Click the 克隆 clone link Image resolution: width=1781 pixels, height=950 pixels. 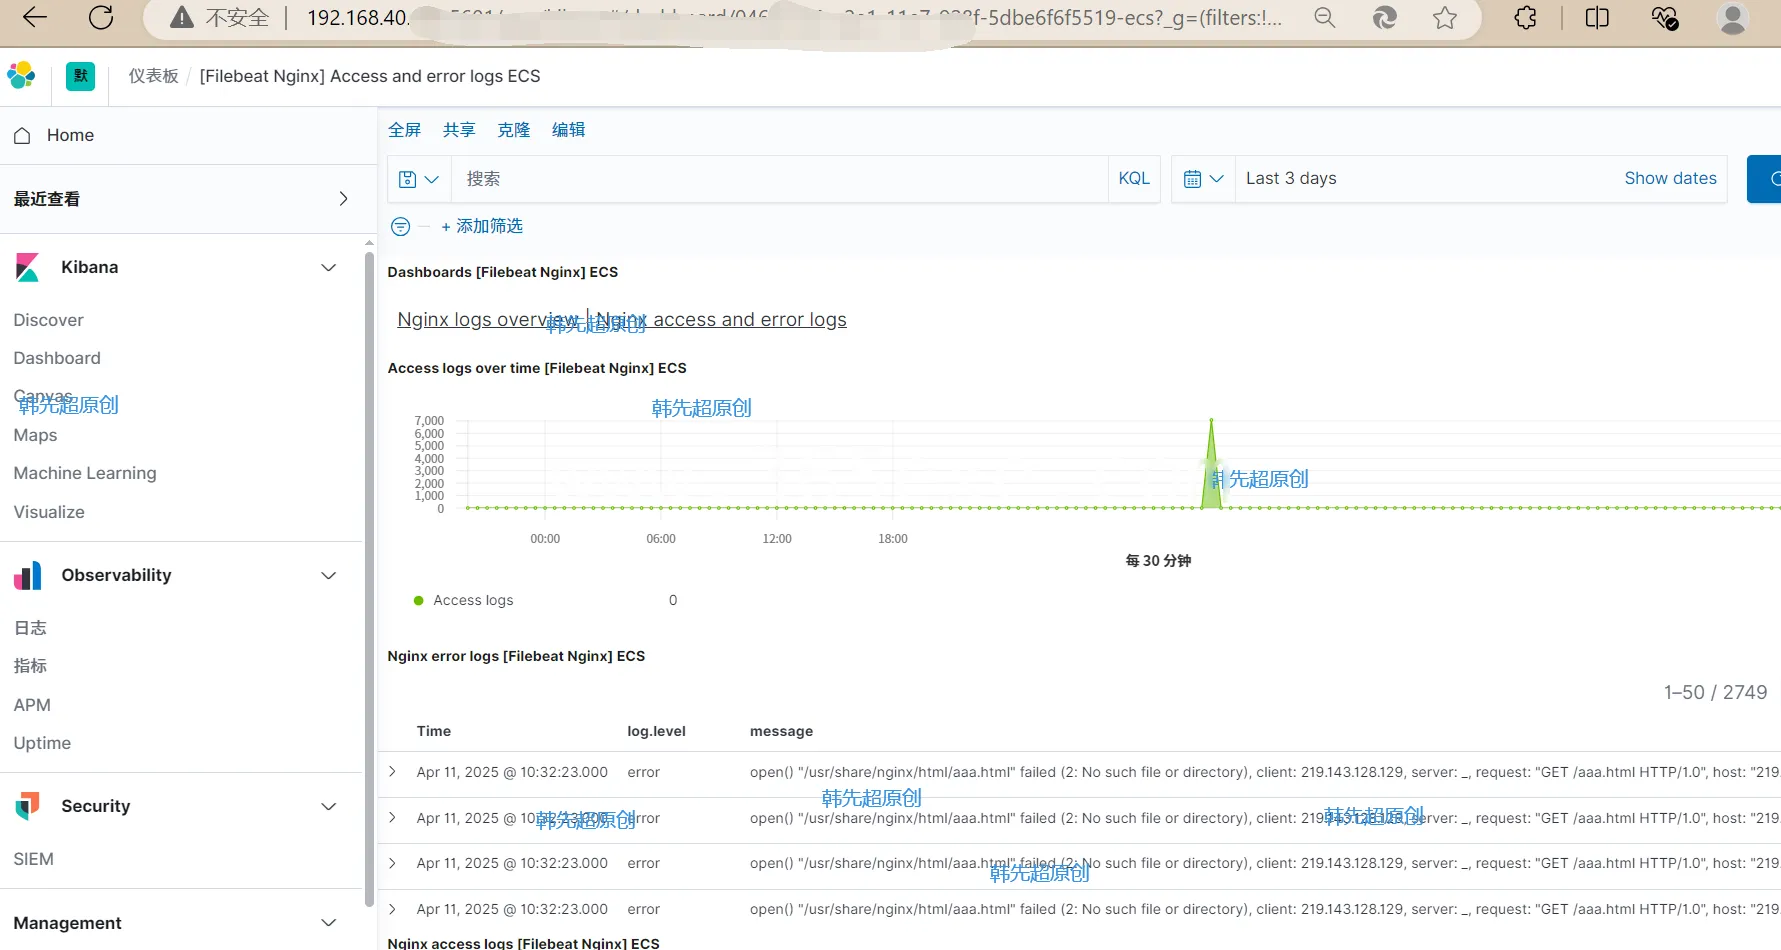pos(514,130)
